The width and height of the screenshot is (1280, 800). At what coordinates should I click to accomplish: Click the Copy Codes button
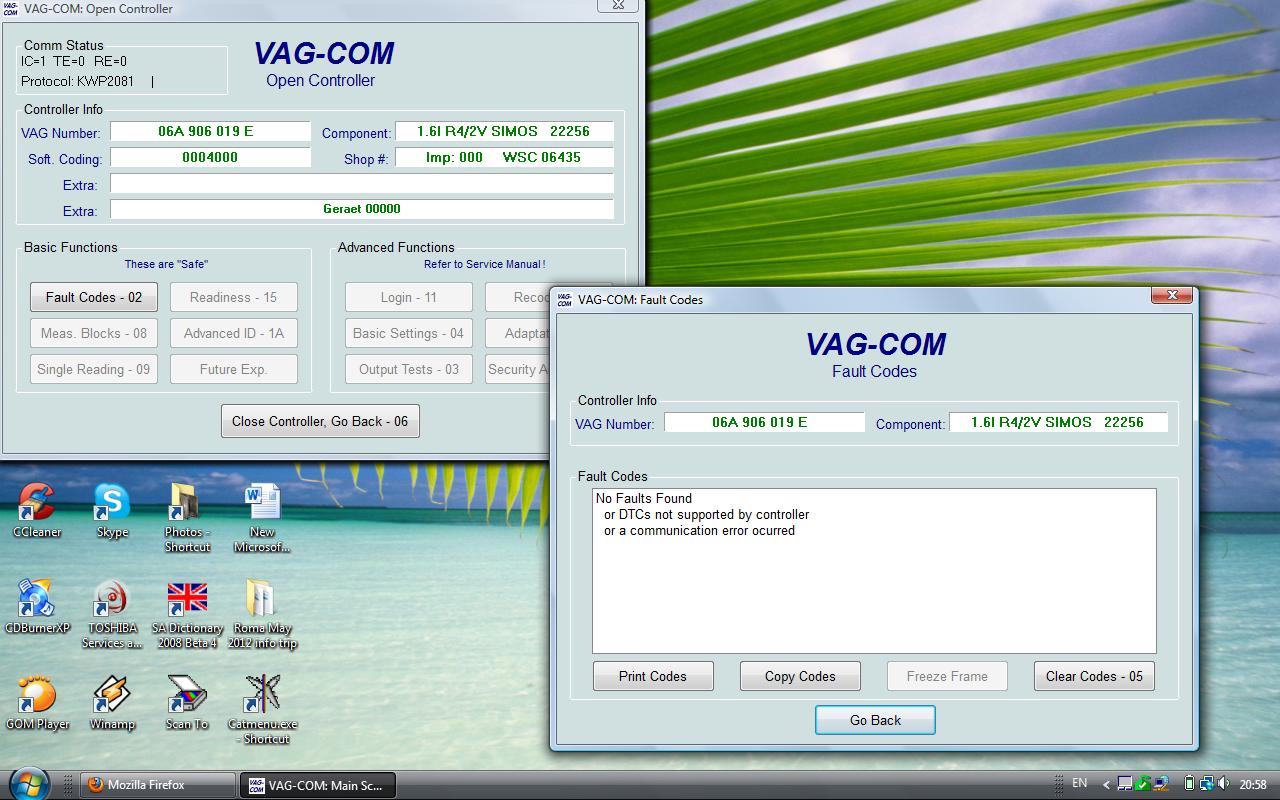click(800, 676)
